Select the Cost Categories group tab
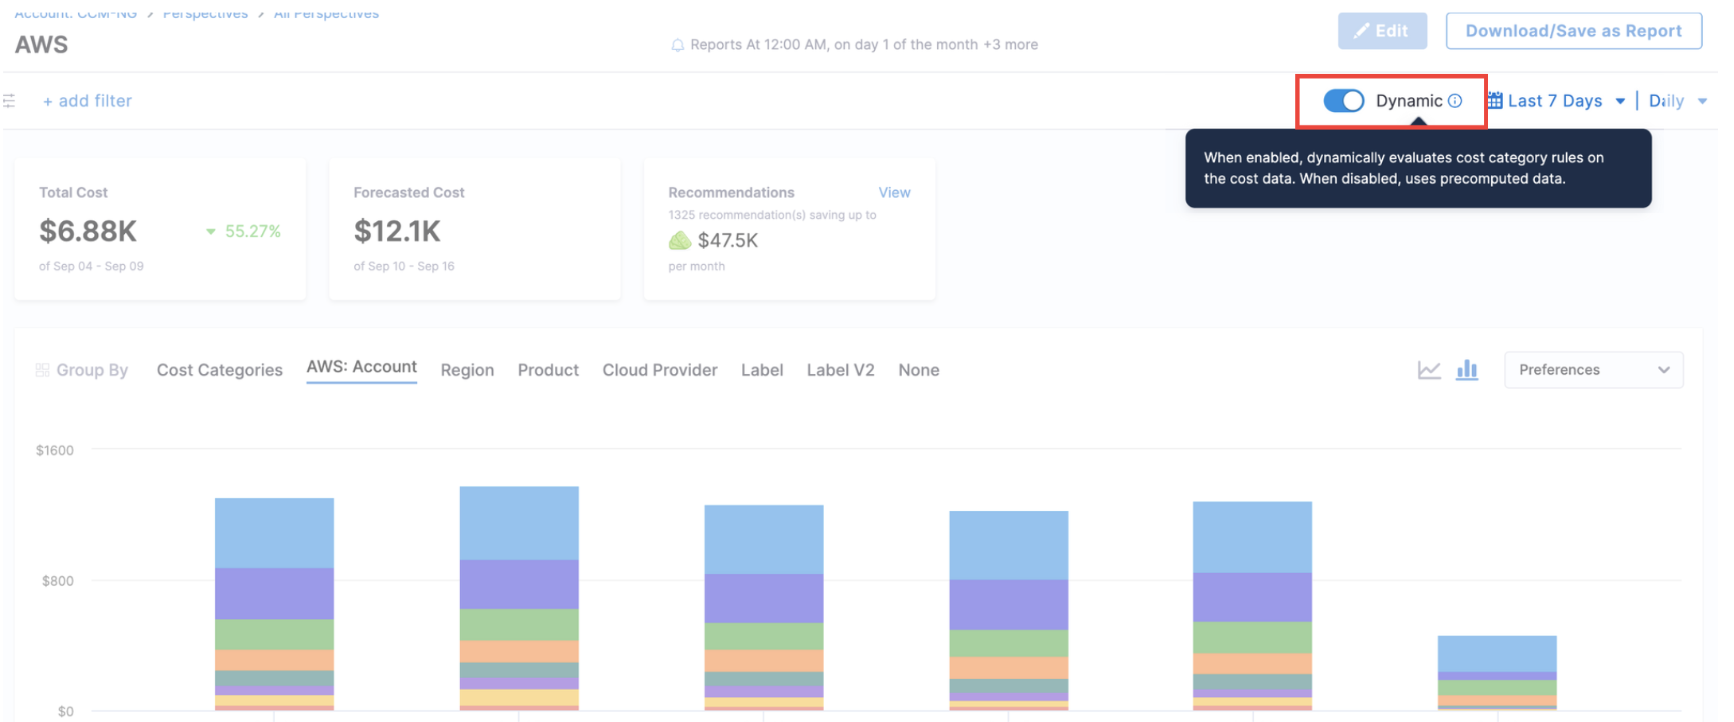 [x=219, y=370]
